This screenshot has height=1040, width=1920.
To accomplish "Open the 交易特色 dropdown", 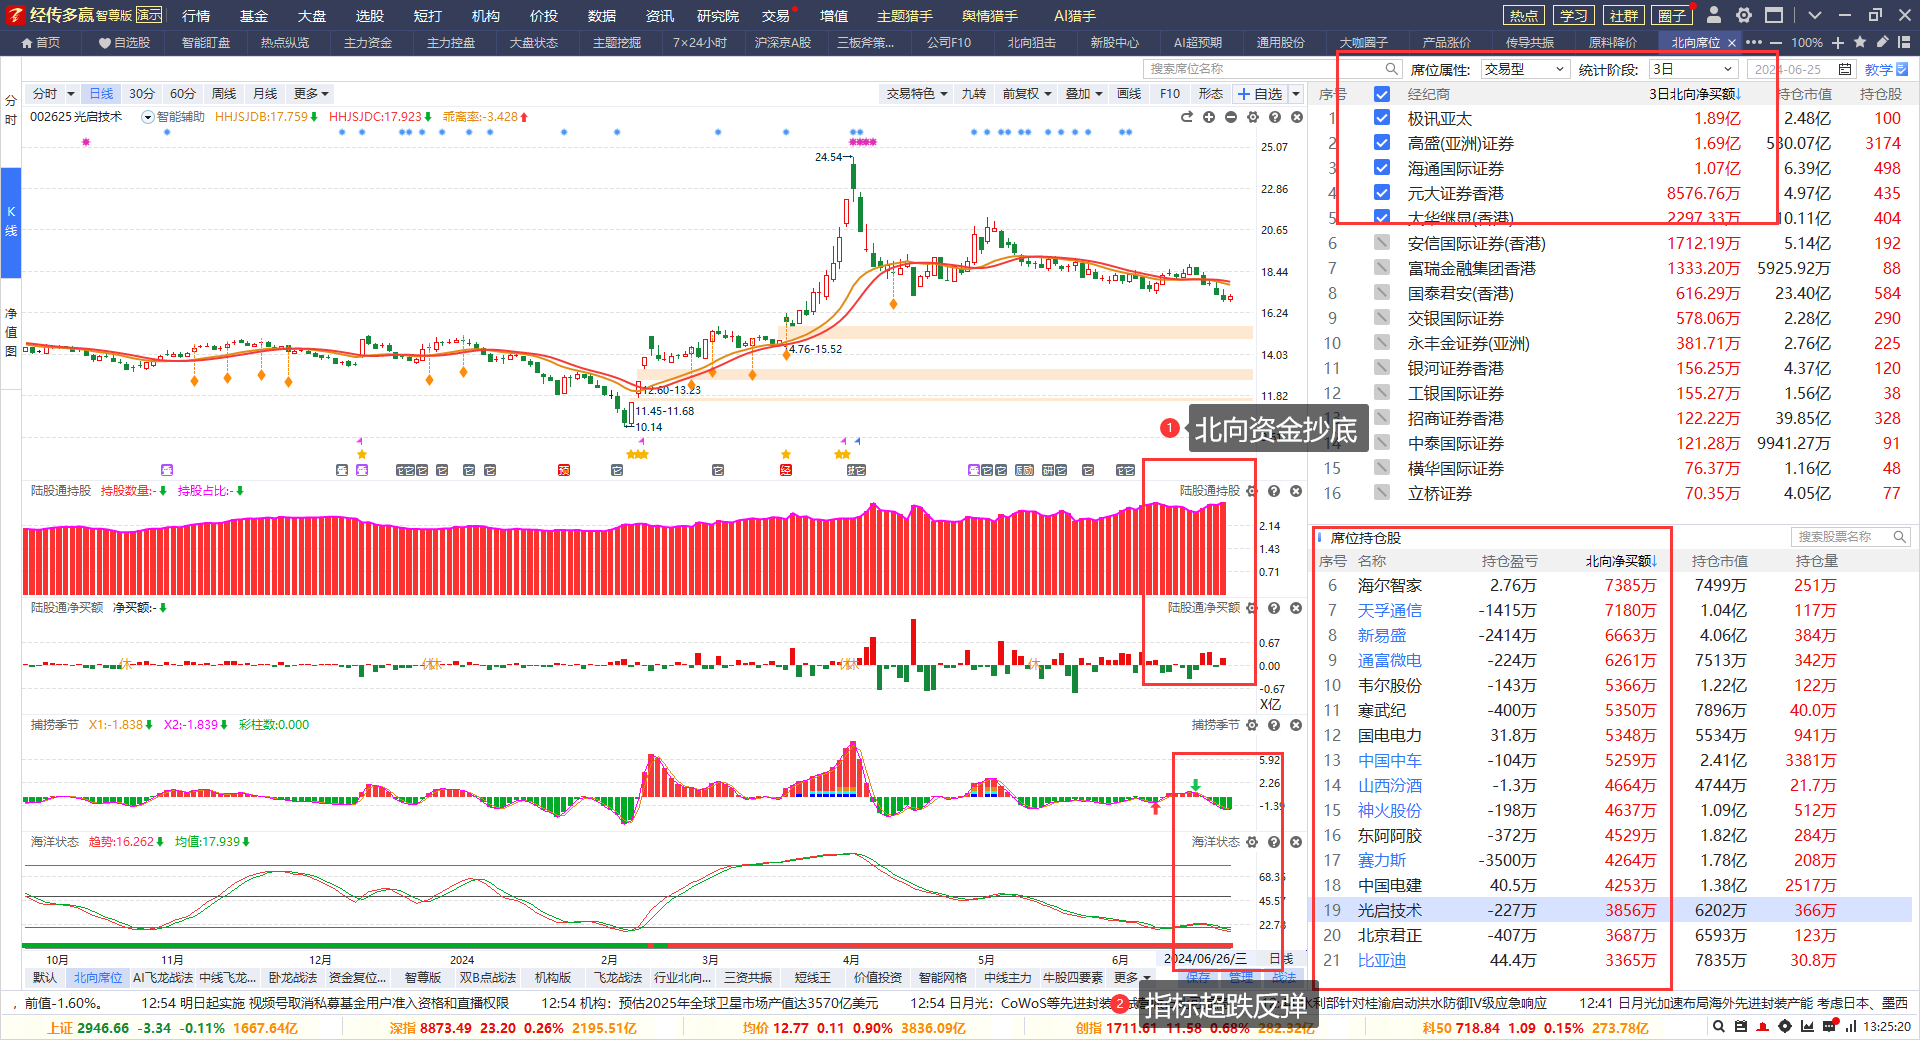I will (917, 94).
